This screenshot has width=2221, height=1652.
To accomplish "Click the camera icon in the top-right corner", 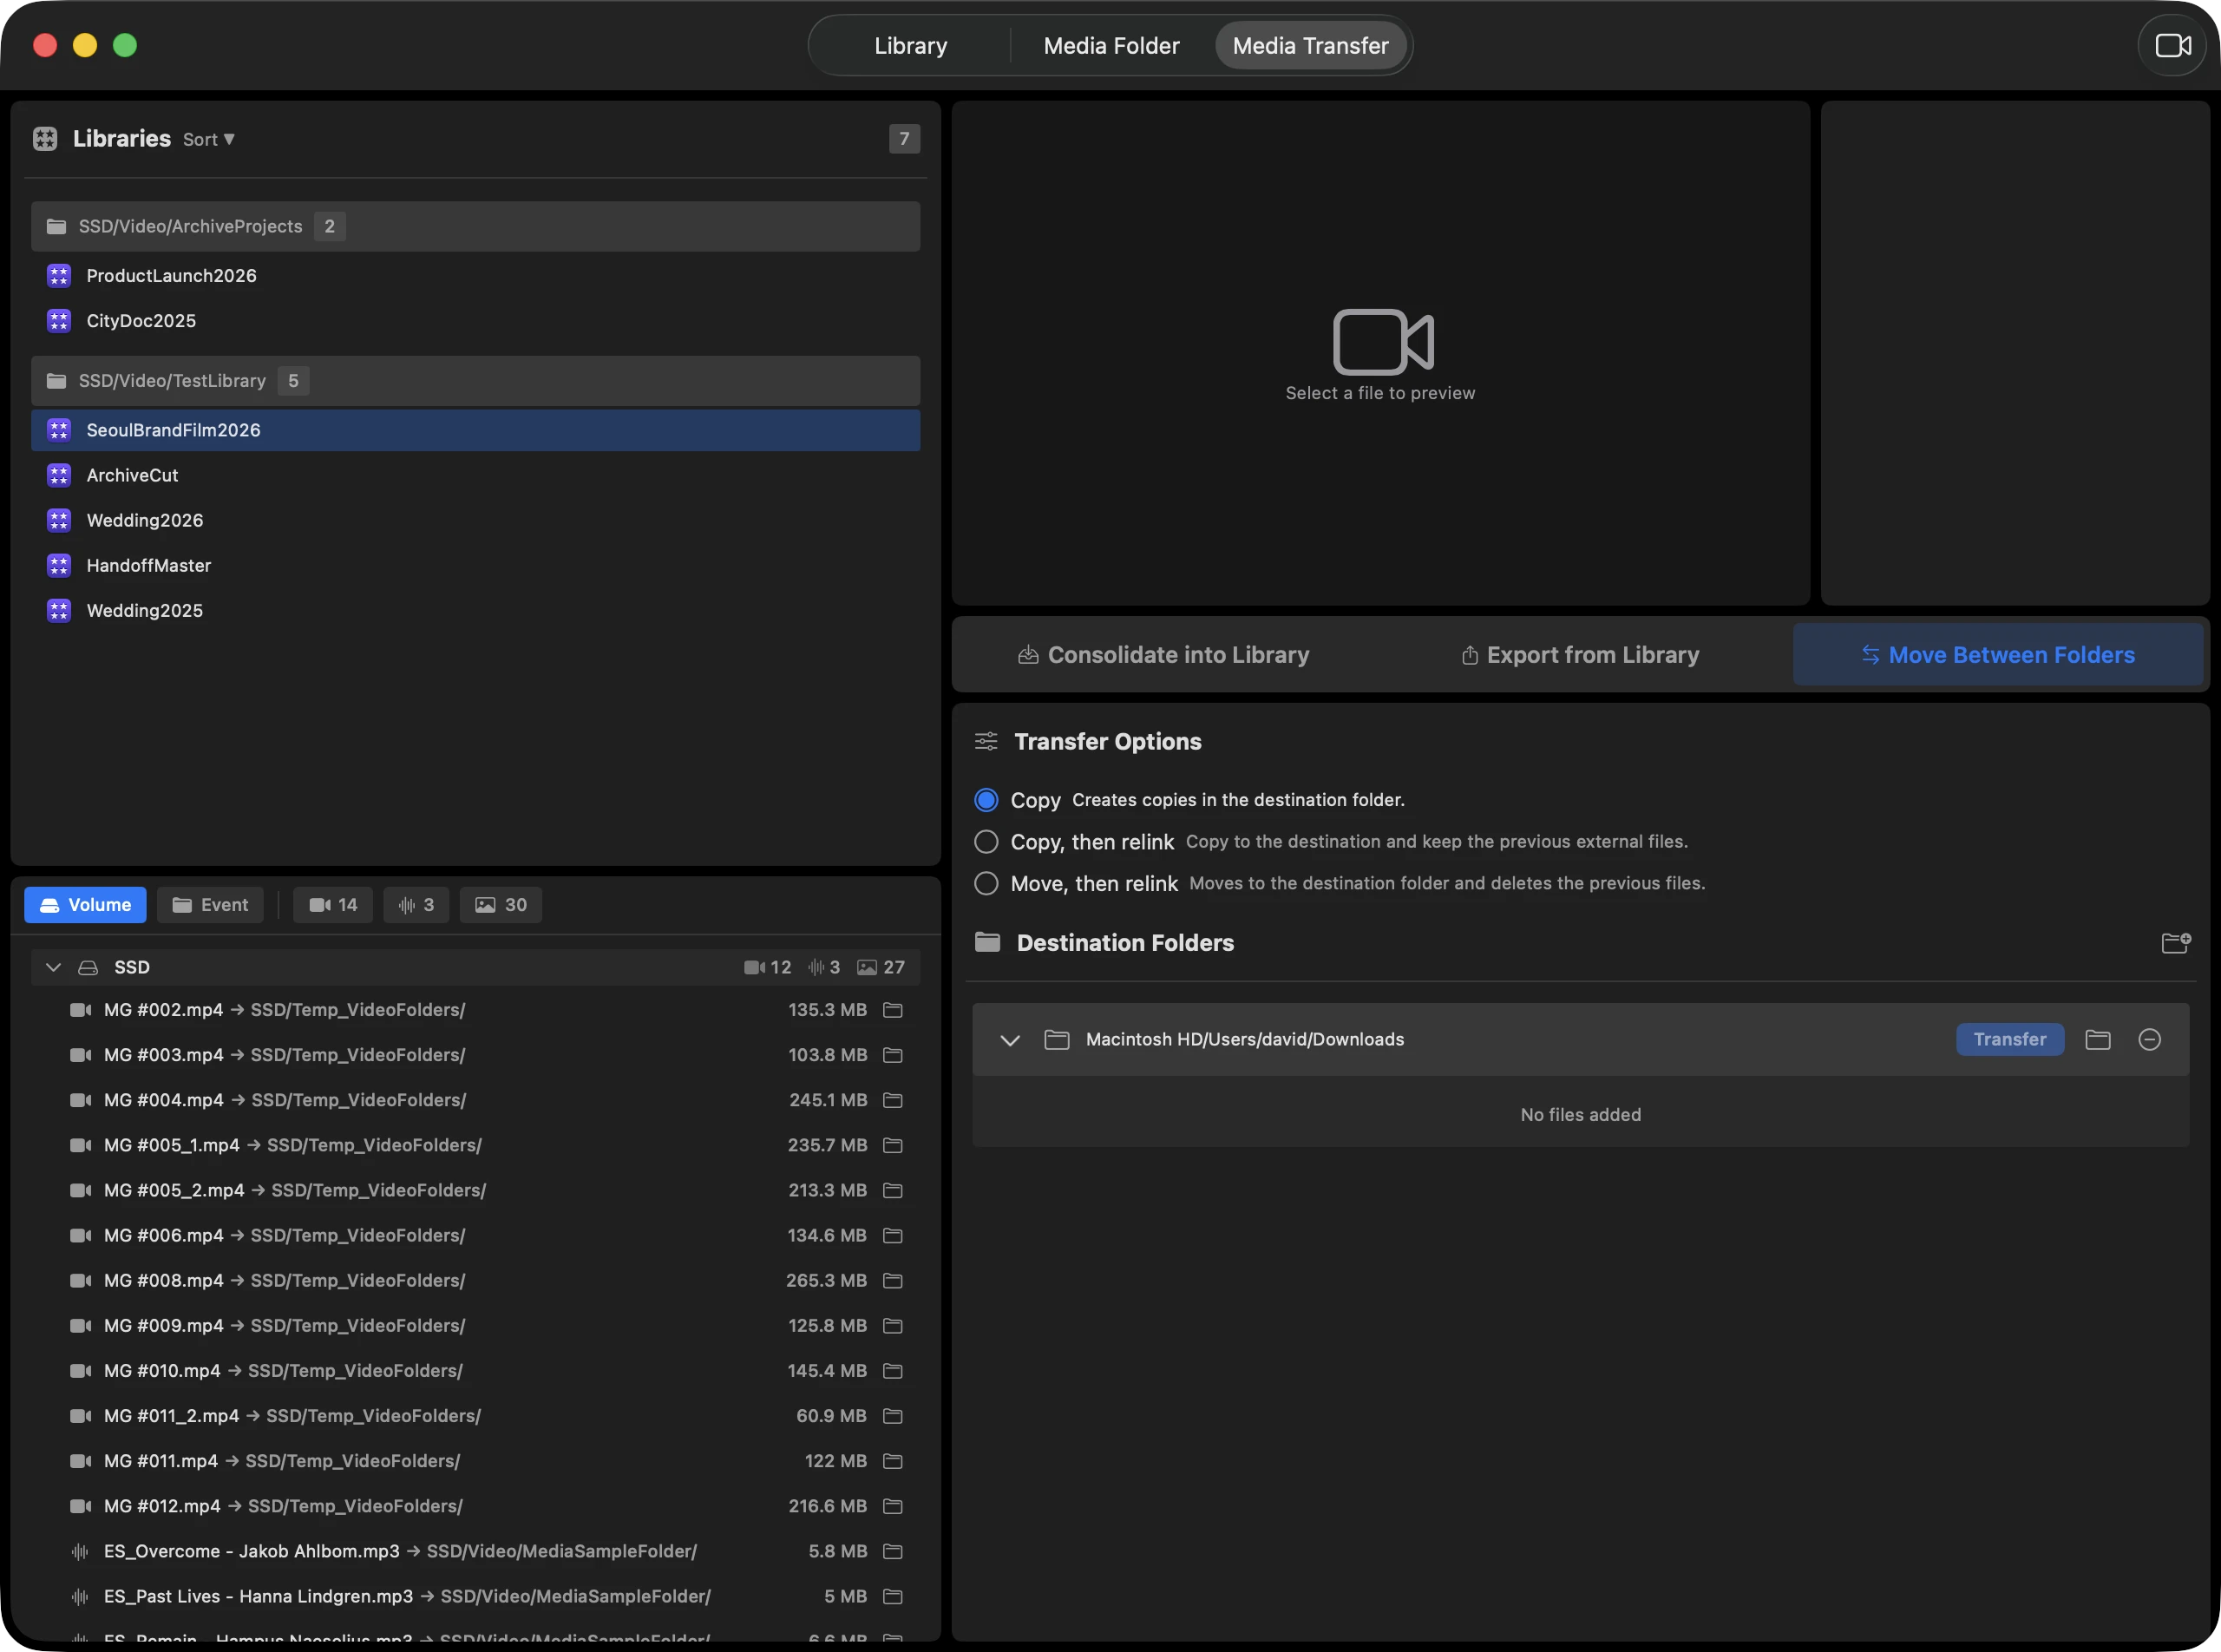I will click(x=2172, y=46).
